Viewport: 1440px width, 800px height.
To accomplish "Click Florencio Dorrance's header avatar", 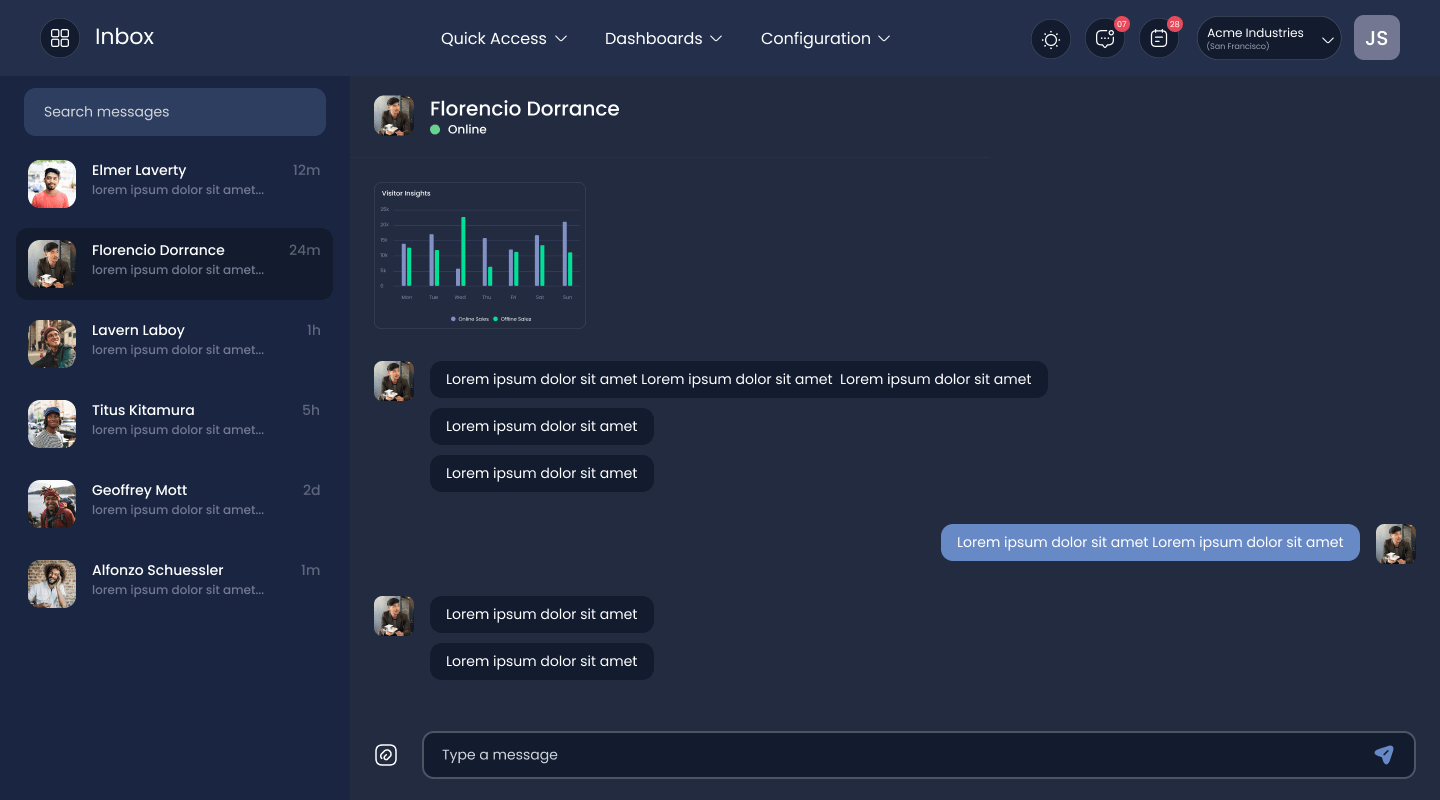I will pyautogui.click(x=394, y=116).
